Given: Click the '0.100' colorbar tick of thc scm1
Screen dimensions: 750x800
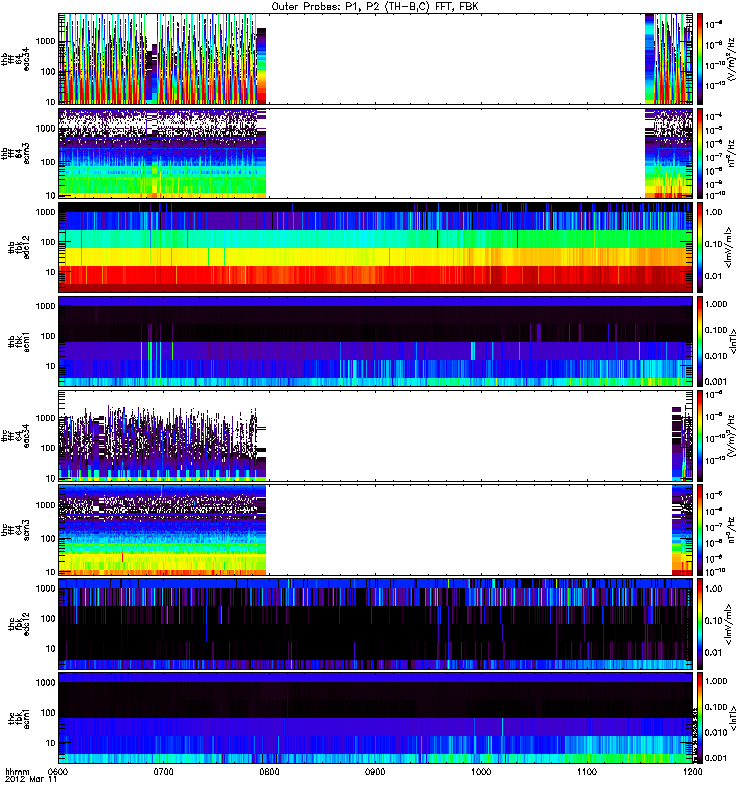Looking at the screenshot, I should coord(716,707).
